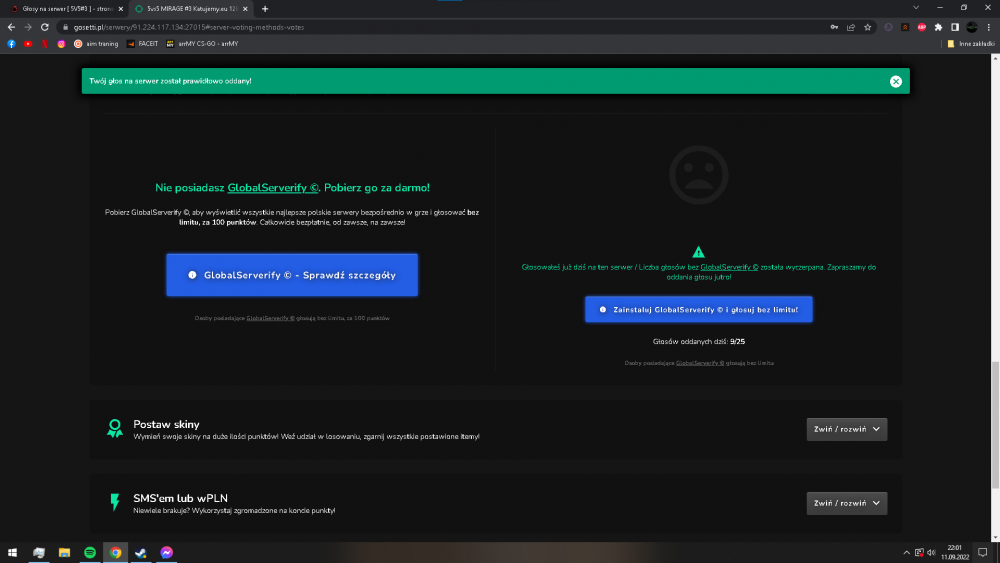Screen dimensions: 1000x563
Task: Go forward with the forward arrow
Action: coord(27,27)
